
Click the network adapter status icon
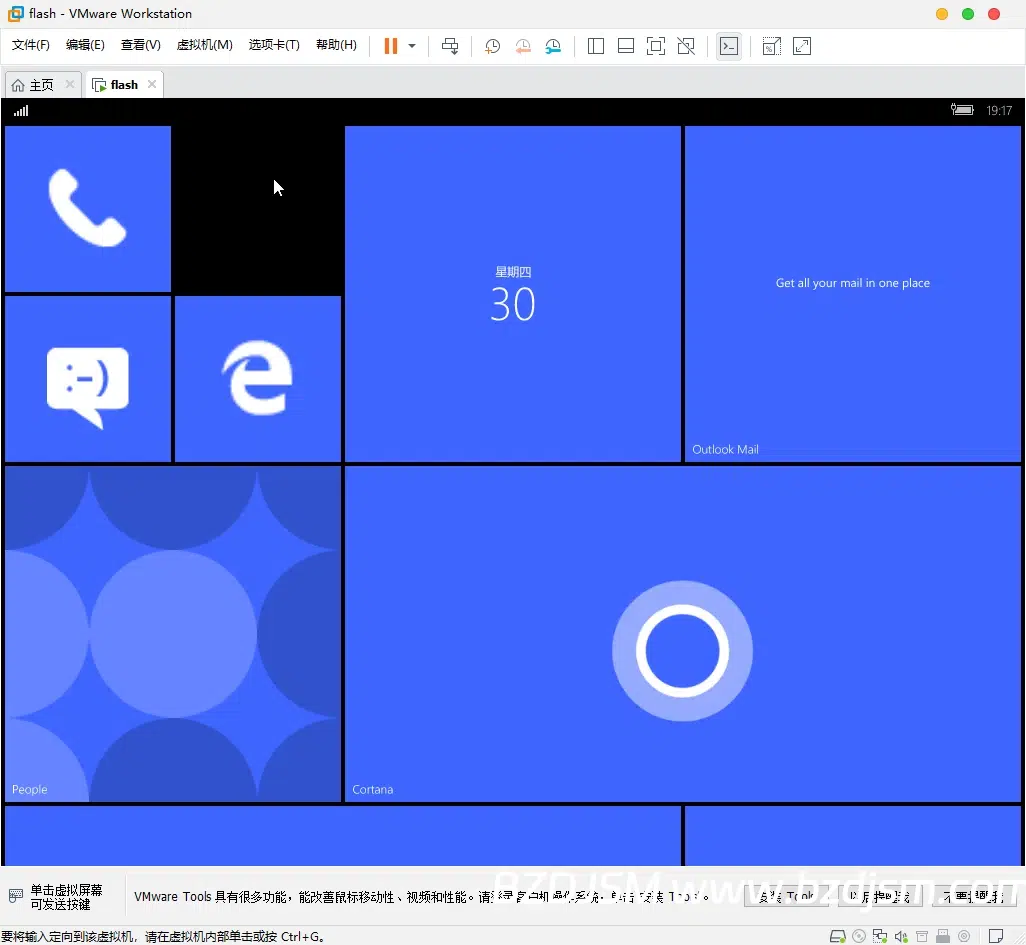pyautogui.click(x=880, y=936)
